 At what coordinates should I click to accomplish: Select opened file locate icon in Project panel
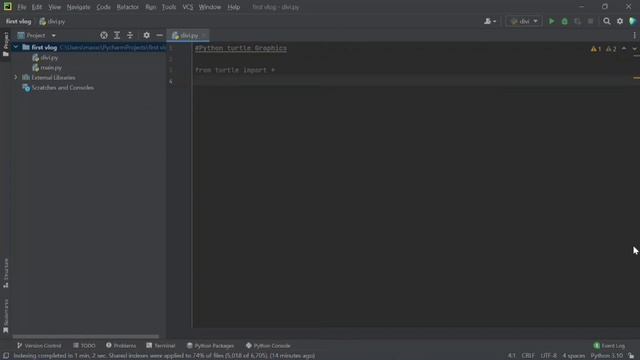(x=104, y=36)
